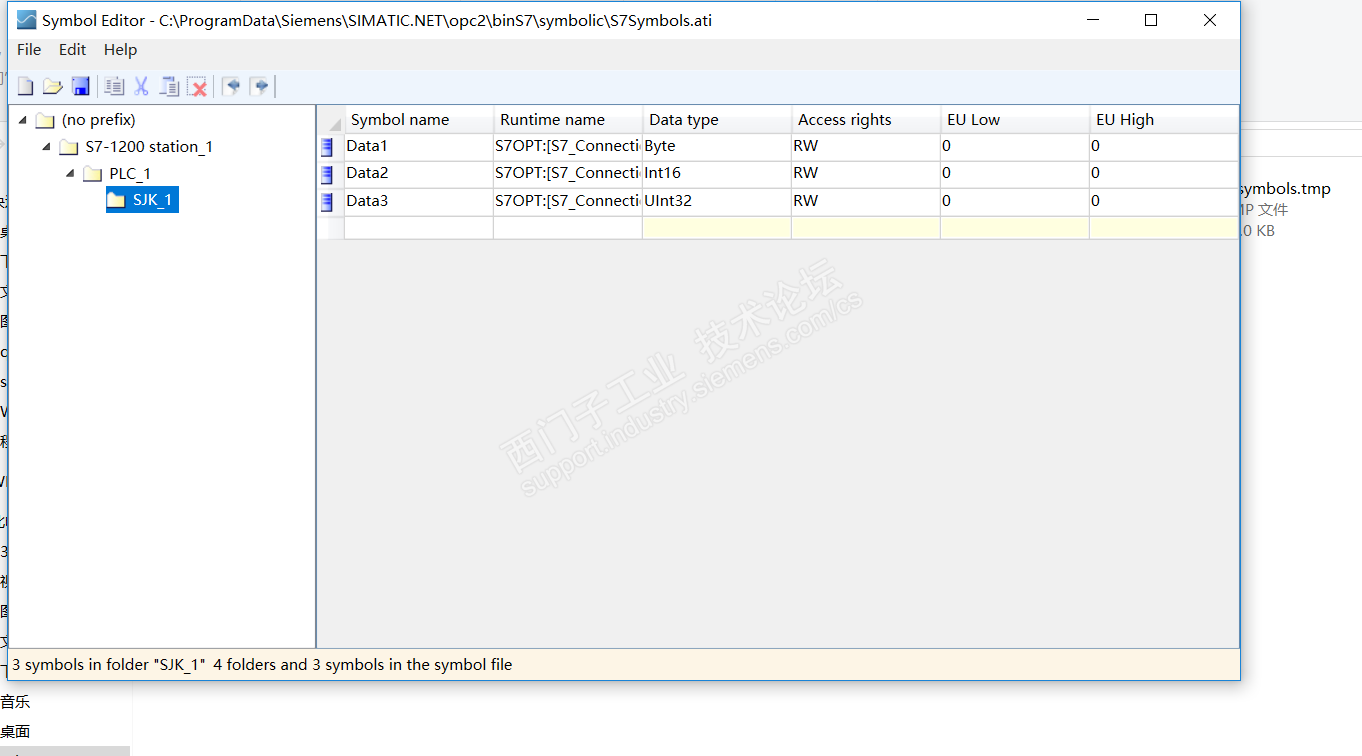This screenshot has height=756, width=1362.
Task: Click the Data1 symbol name cell
Action: pos(419,147)
